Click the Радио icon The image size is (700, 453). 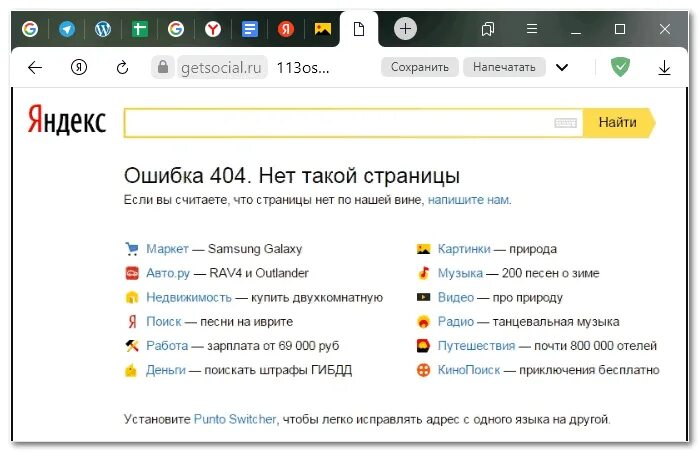tap(423, 321)
